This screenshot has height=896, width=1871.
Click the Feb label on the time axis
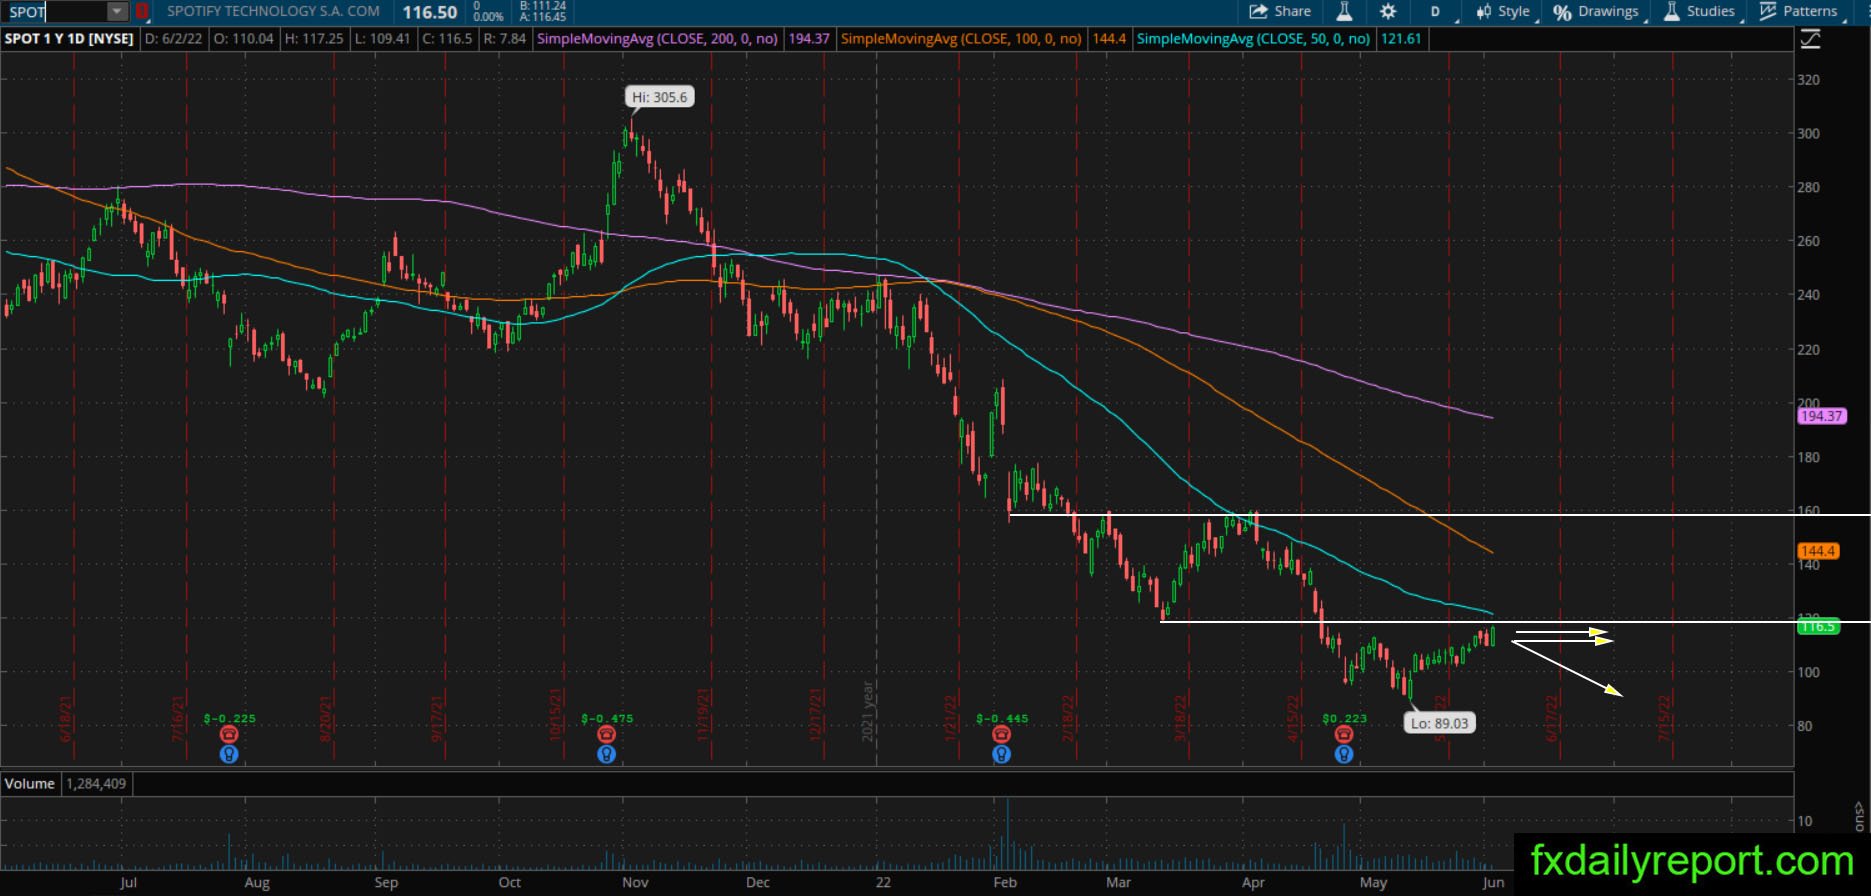click(x=1005, y=882)
